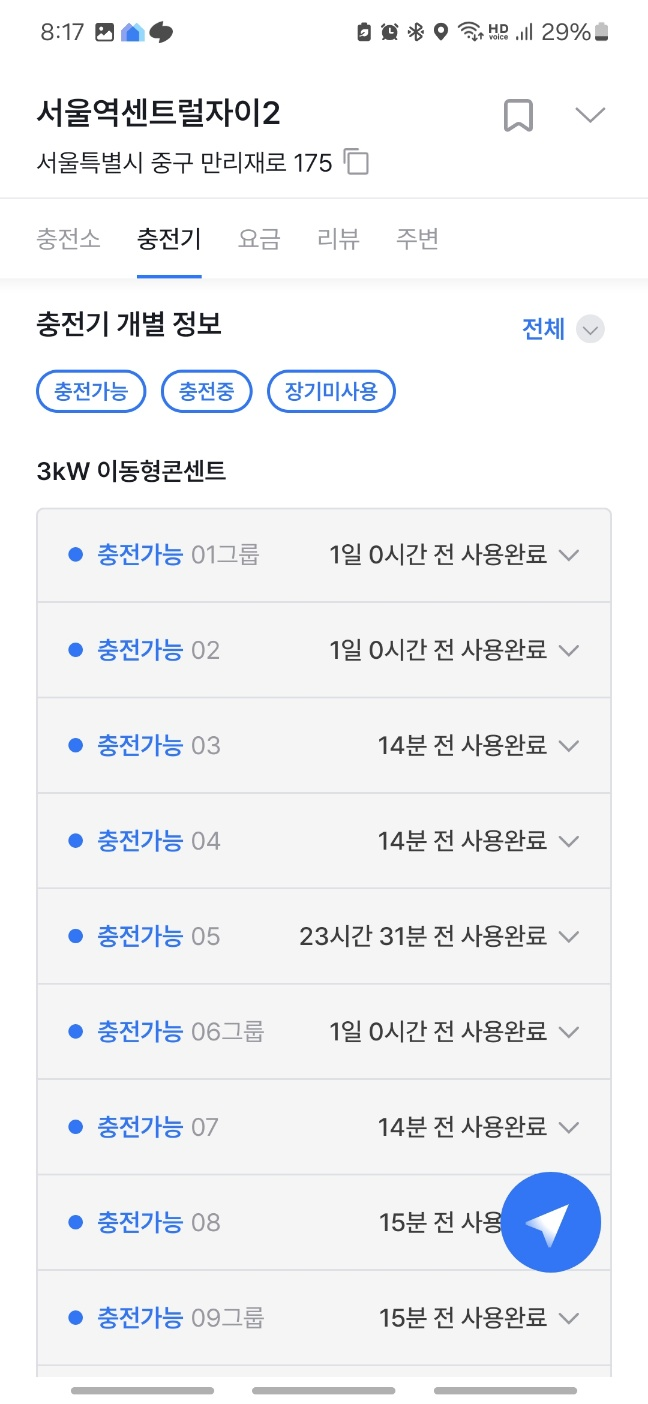Select the 주변 tab

[417, 239]
